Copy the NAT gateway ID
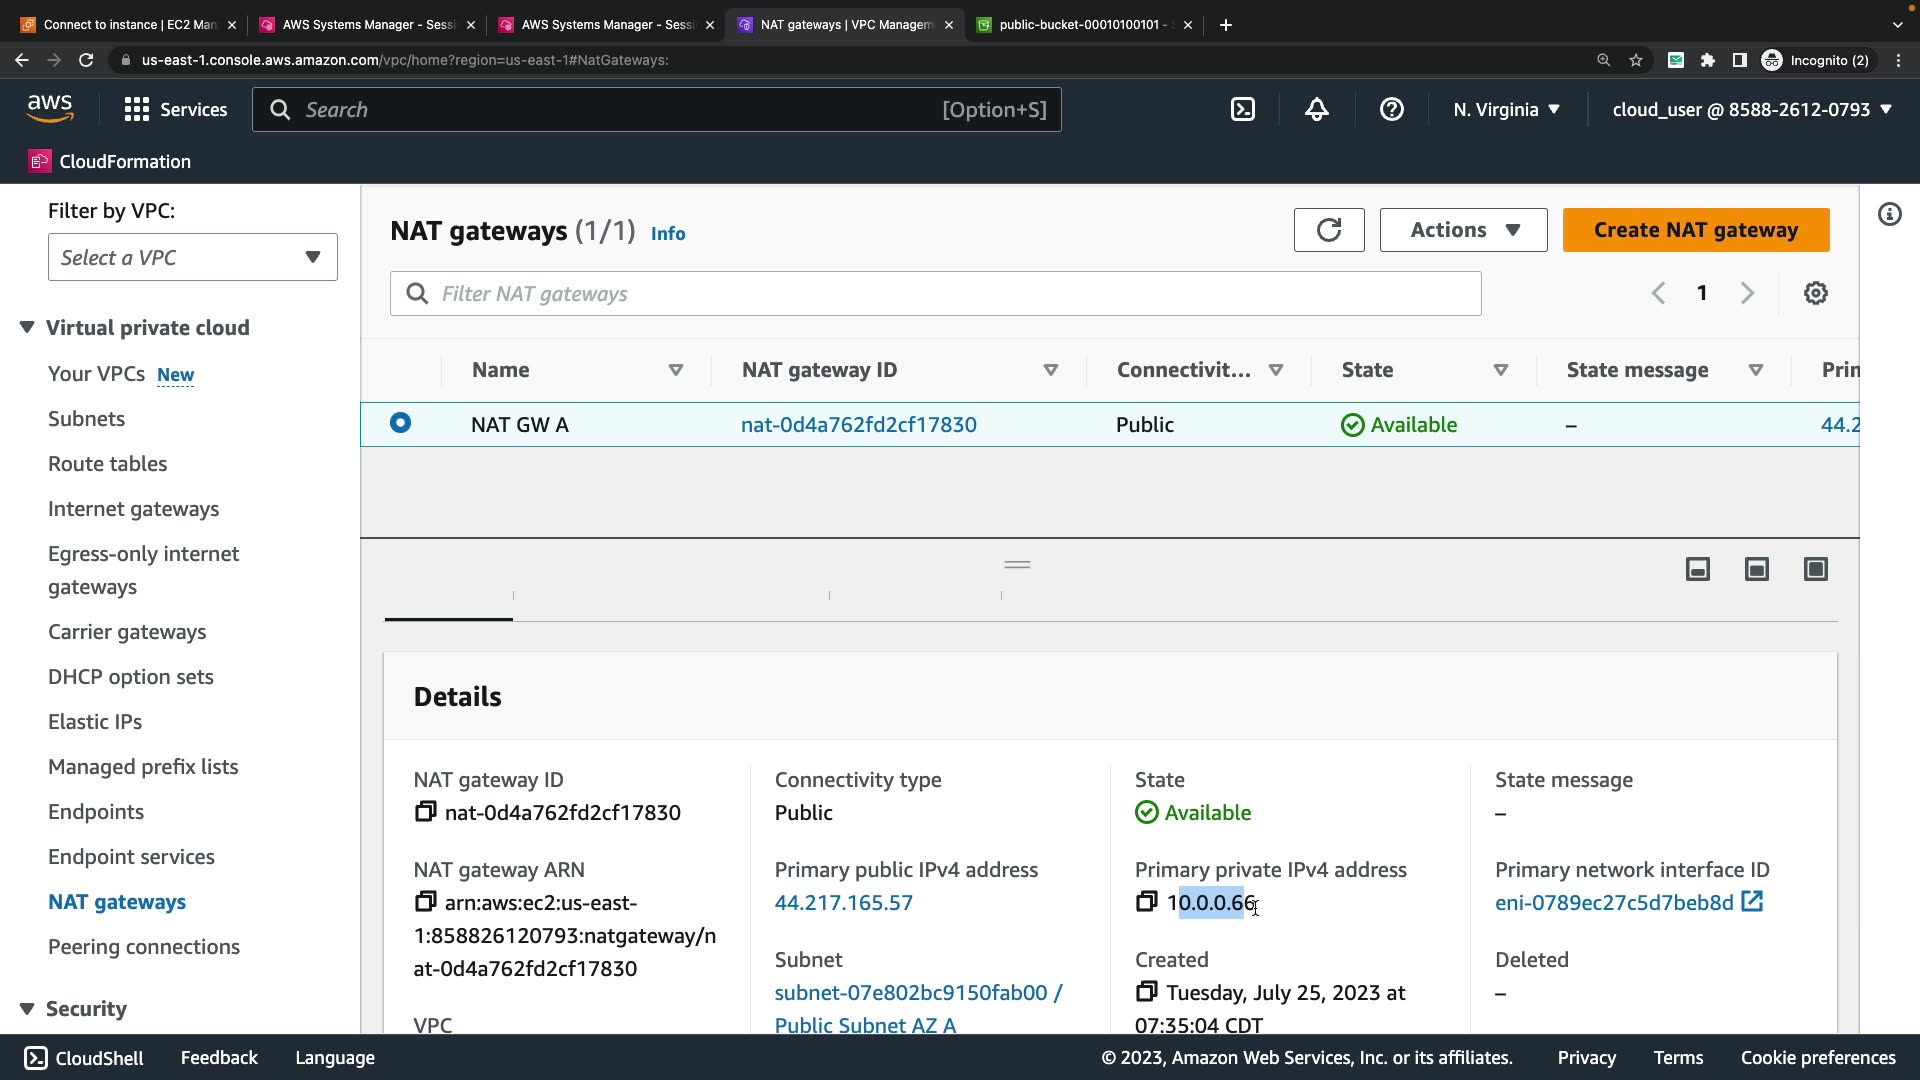 point(425,812)
